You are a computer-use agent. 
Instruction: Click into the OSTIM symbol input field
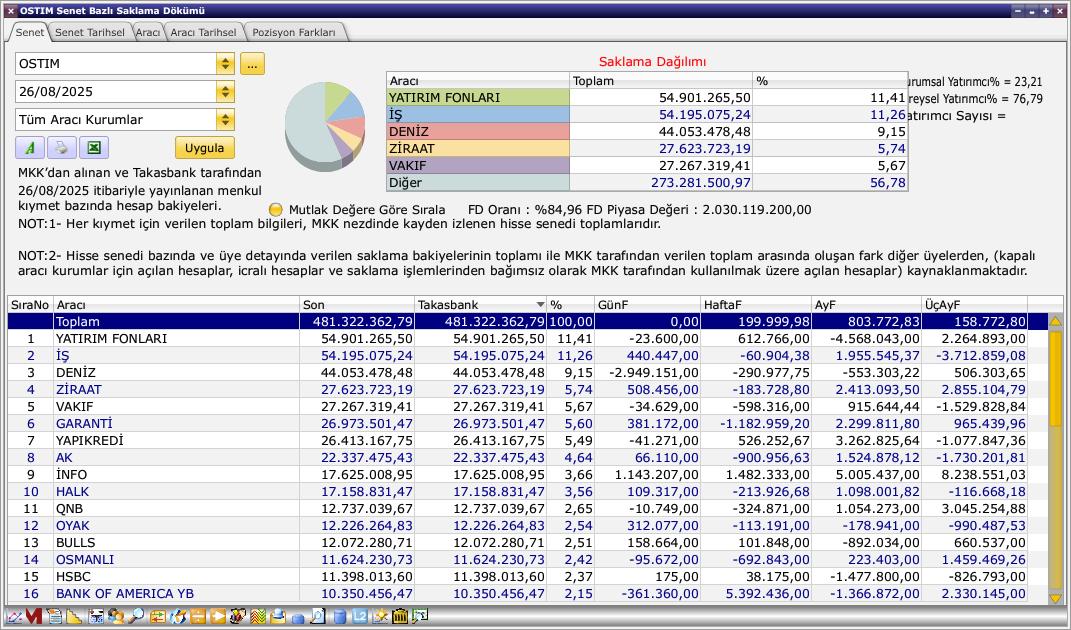[x=115, y=64]
